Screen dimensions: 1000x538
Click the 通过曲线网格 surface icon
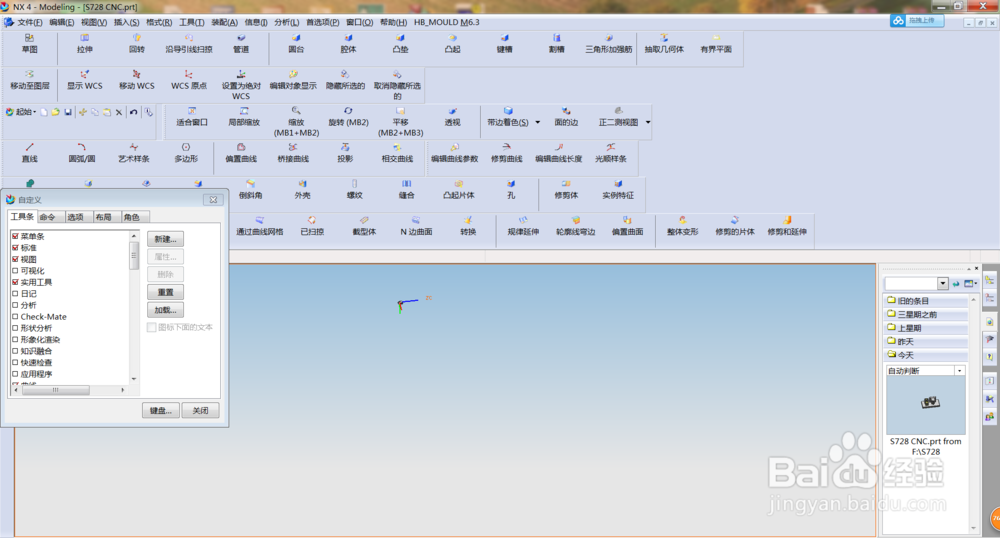pyautogui.click(x=260, y=221)
